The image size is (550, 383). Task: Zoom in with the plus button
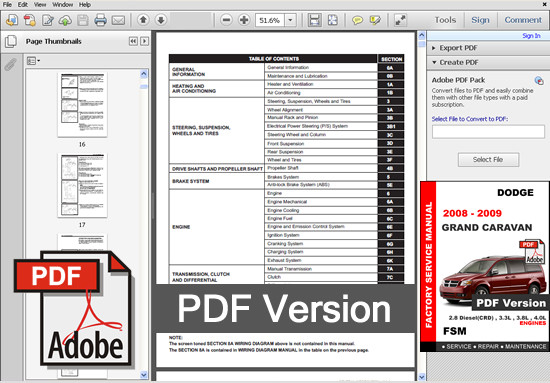coord(244,20)
